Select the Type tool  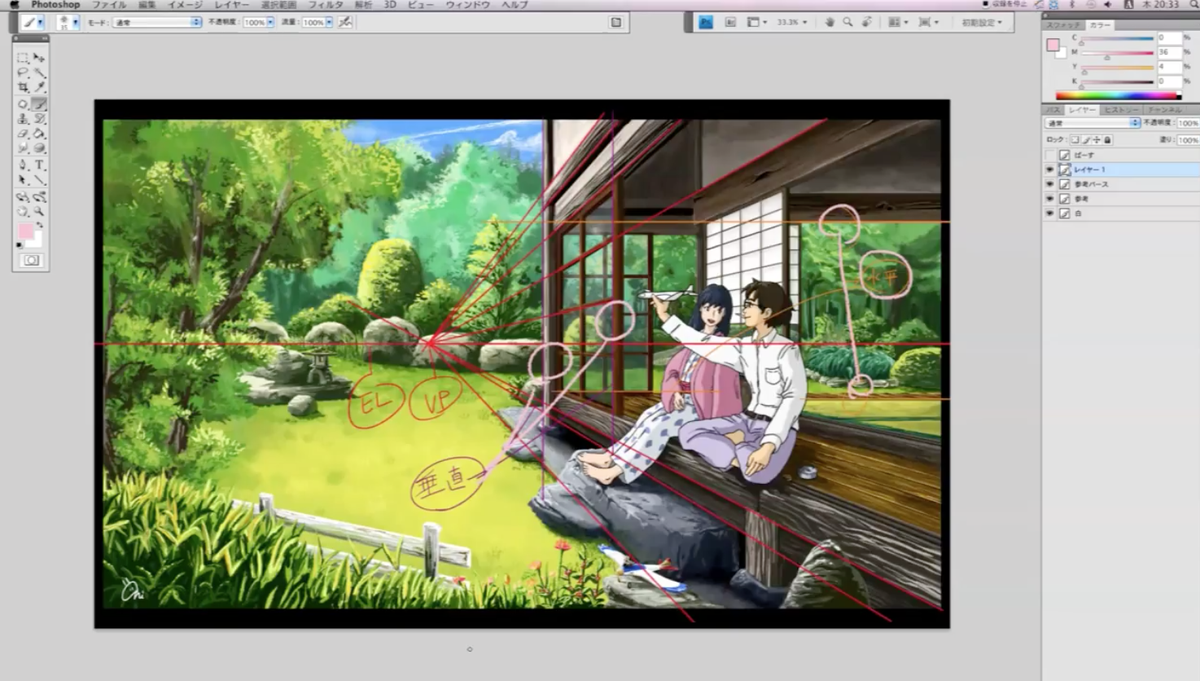point(39,164)
